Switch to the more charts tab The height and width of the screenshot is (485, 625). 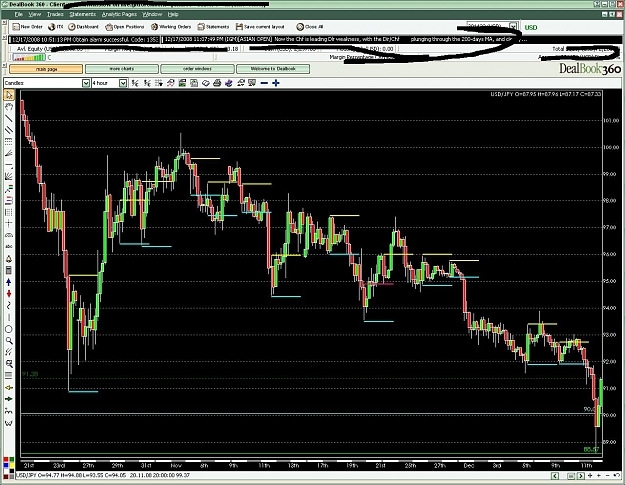tap(122, 69)
